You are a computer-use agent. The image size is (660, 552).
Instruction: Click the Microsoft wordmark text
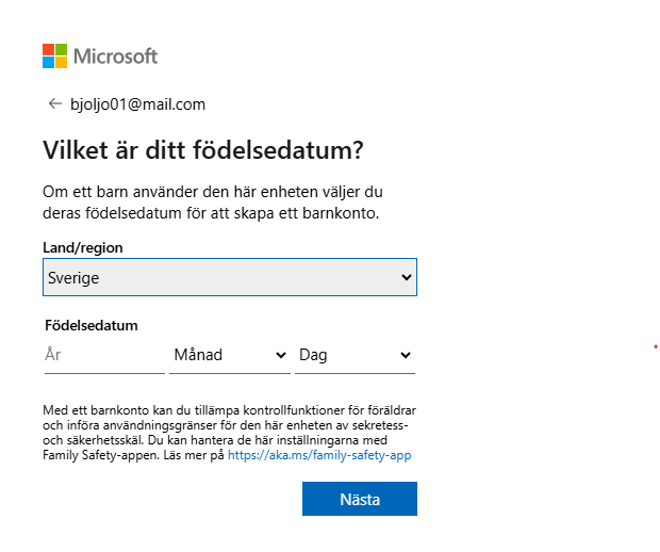coord(115,56)
